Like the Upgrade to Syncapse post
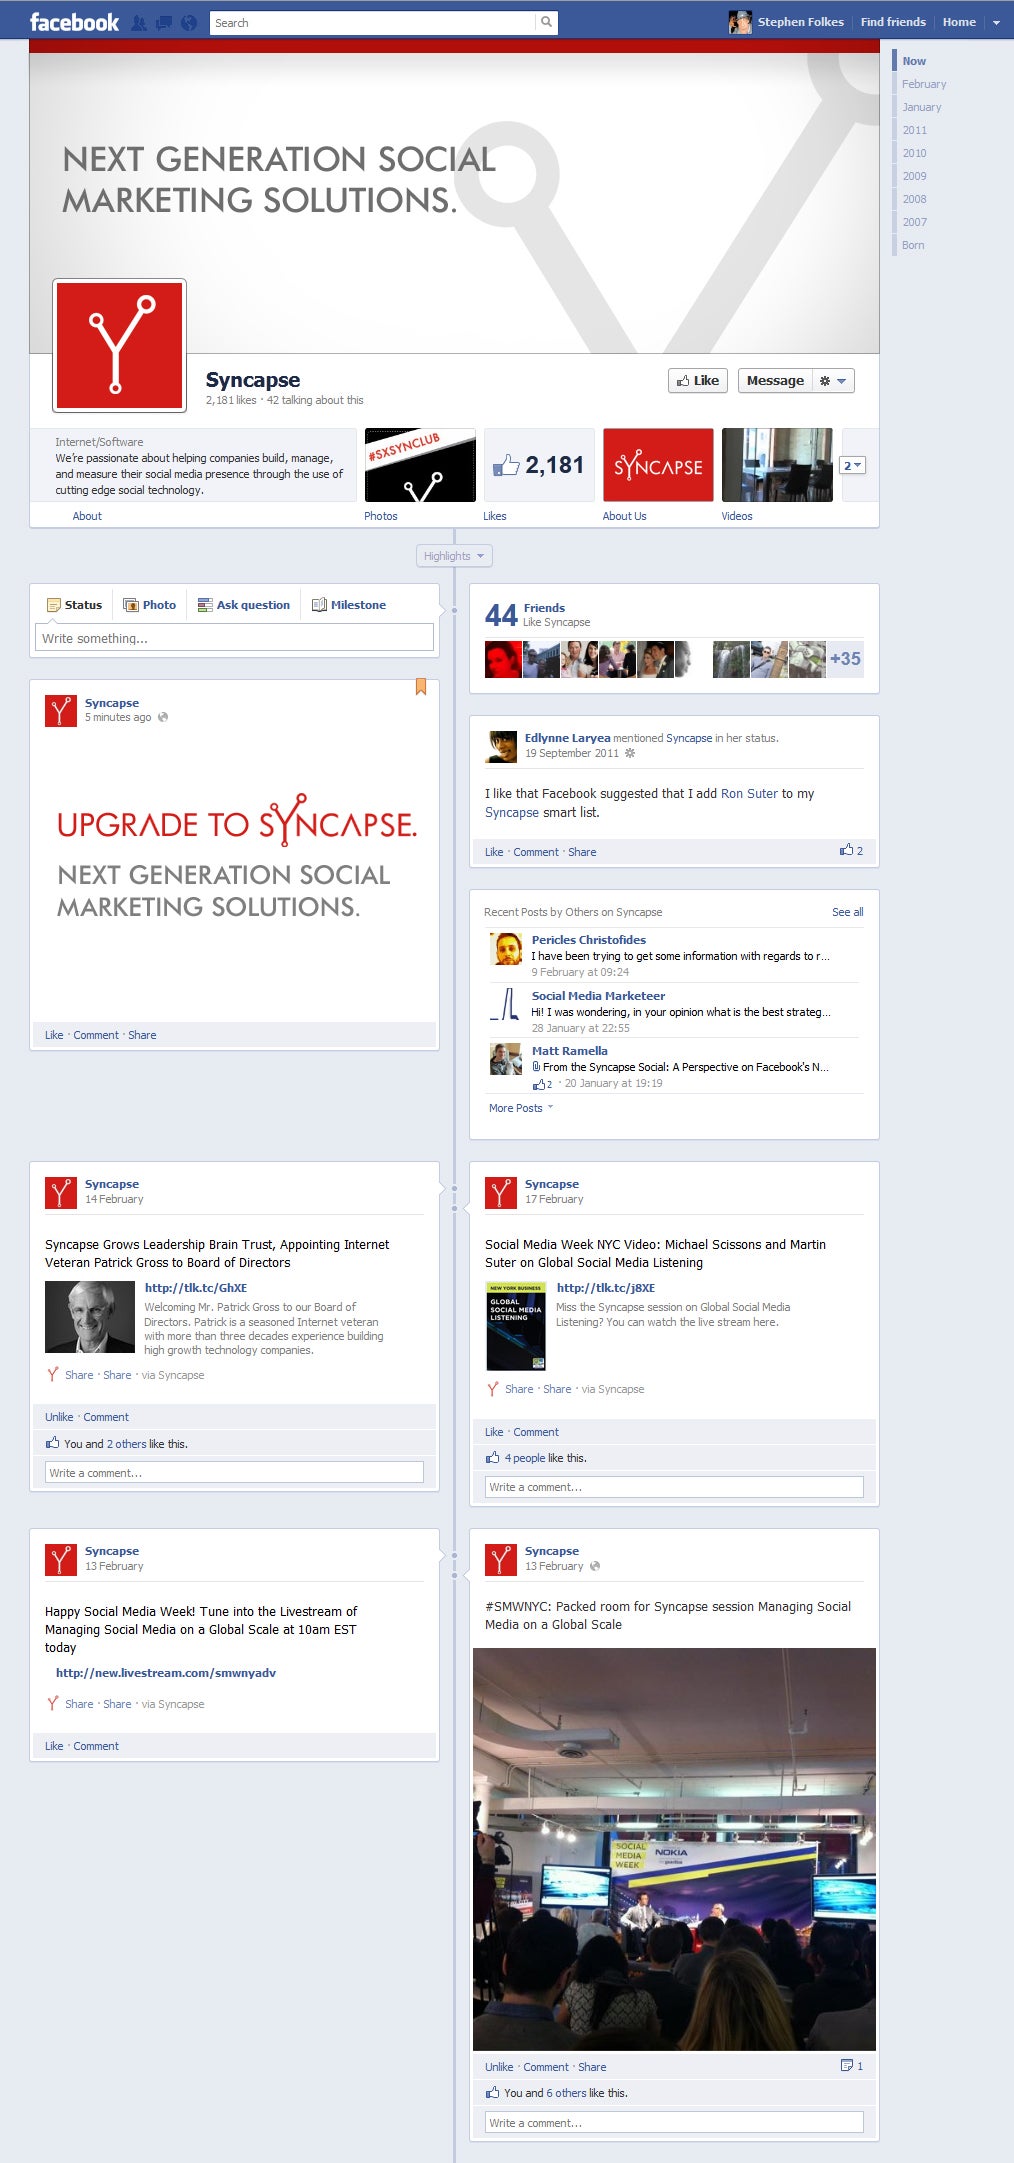This screenshot has width=1014, height=2163. point(54,1035)
